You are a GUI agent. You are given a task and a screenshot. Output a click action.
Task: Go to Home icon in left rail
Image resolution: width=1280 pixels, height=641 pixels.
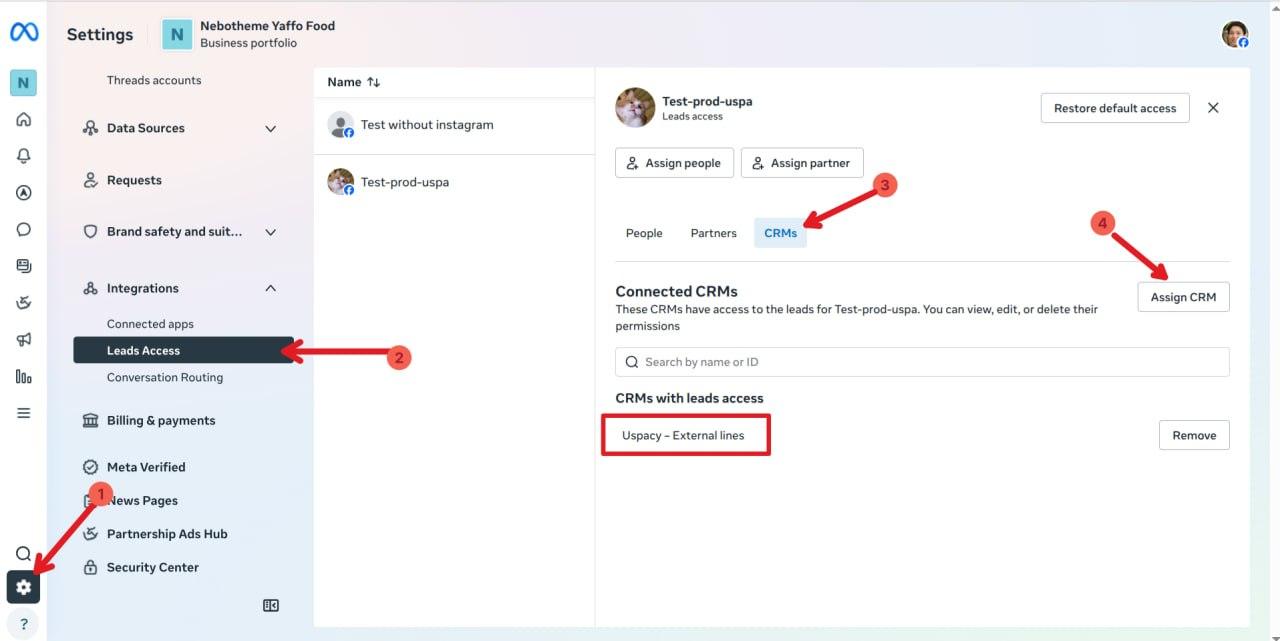point(24,119)
